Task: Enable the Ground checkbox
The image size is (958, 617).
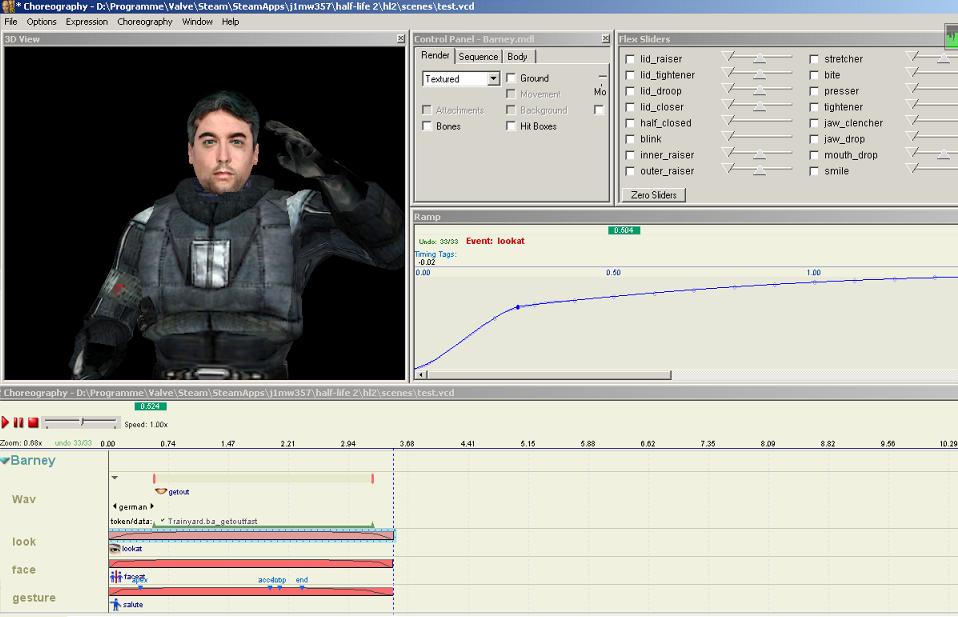Action: 511,78
